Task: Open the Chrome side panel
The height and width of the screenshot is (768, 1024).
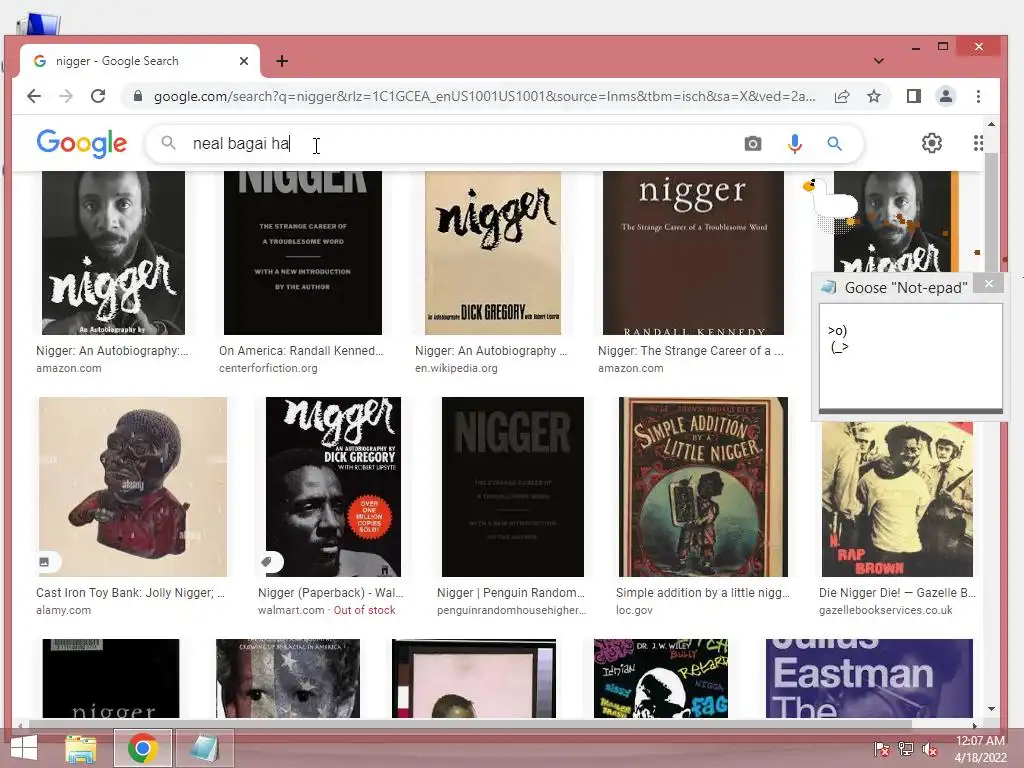Action: 914,96
